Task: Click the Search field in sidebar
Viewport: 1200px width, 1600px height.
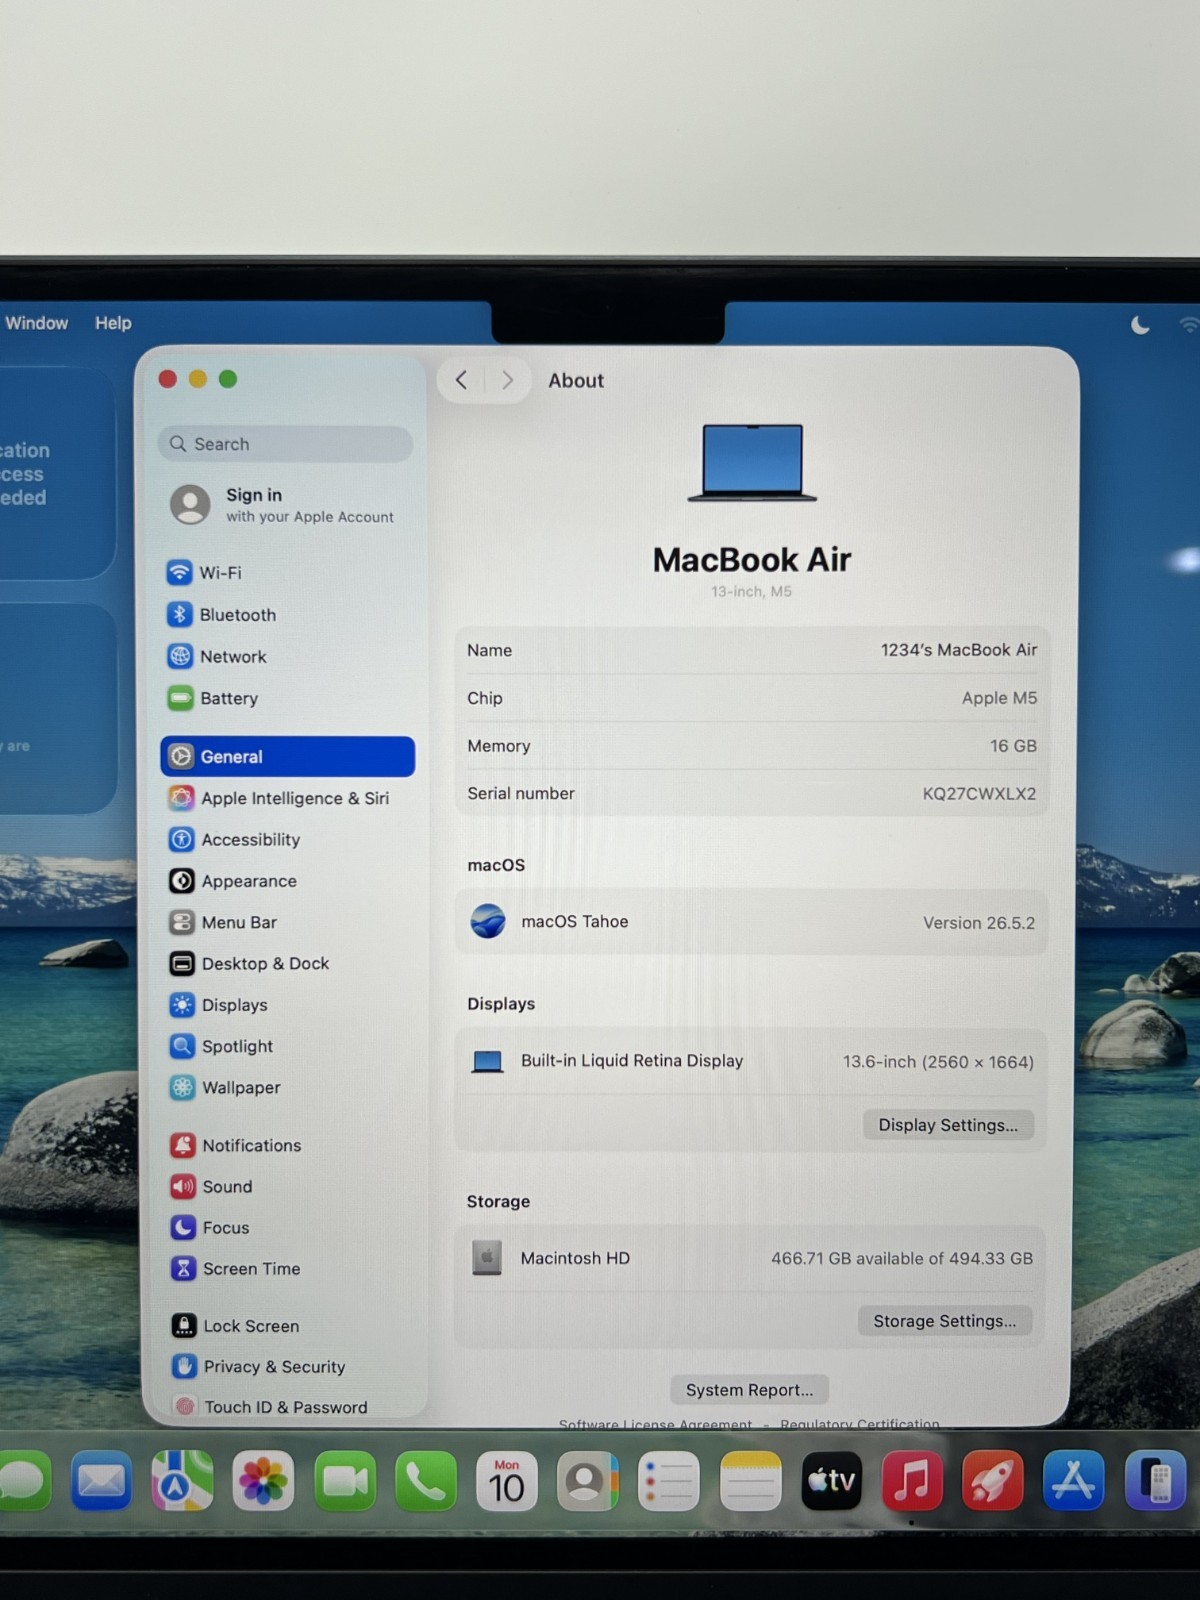Action: click(285, 444)
